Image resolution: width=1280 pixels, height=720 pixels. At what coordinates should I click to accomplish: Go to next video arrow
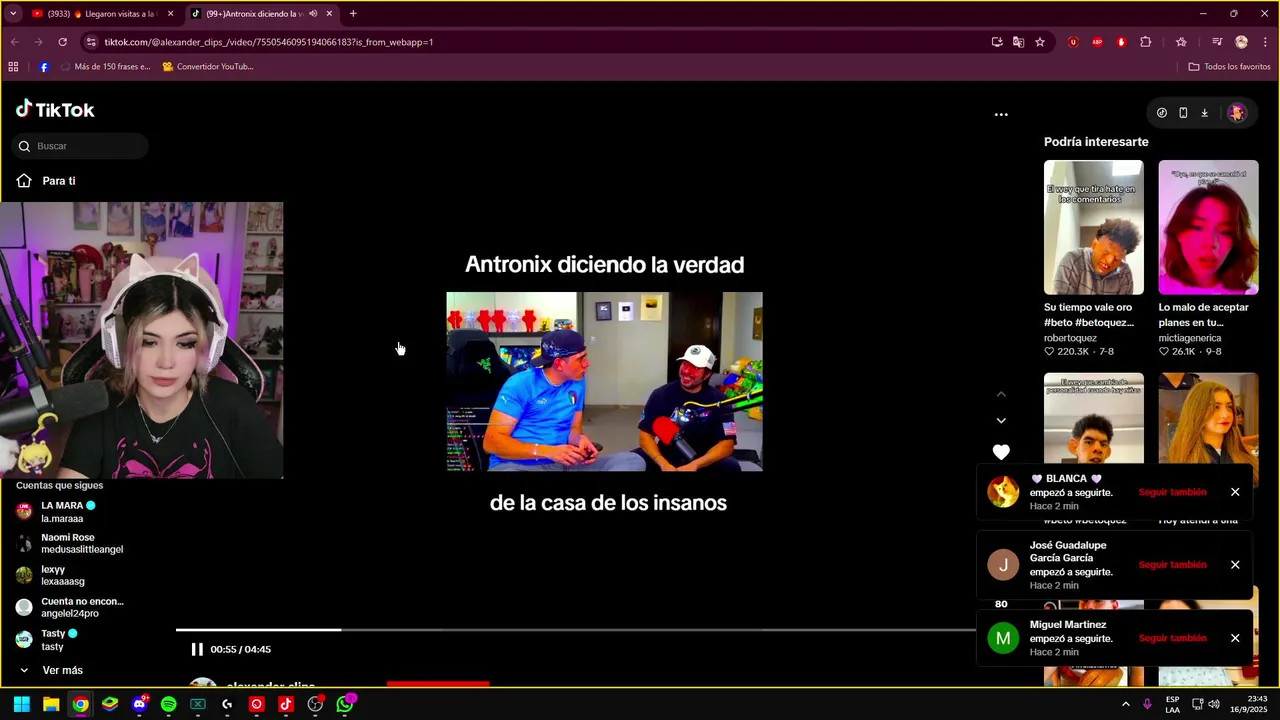click(x=1001, y=421)
